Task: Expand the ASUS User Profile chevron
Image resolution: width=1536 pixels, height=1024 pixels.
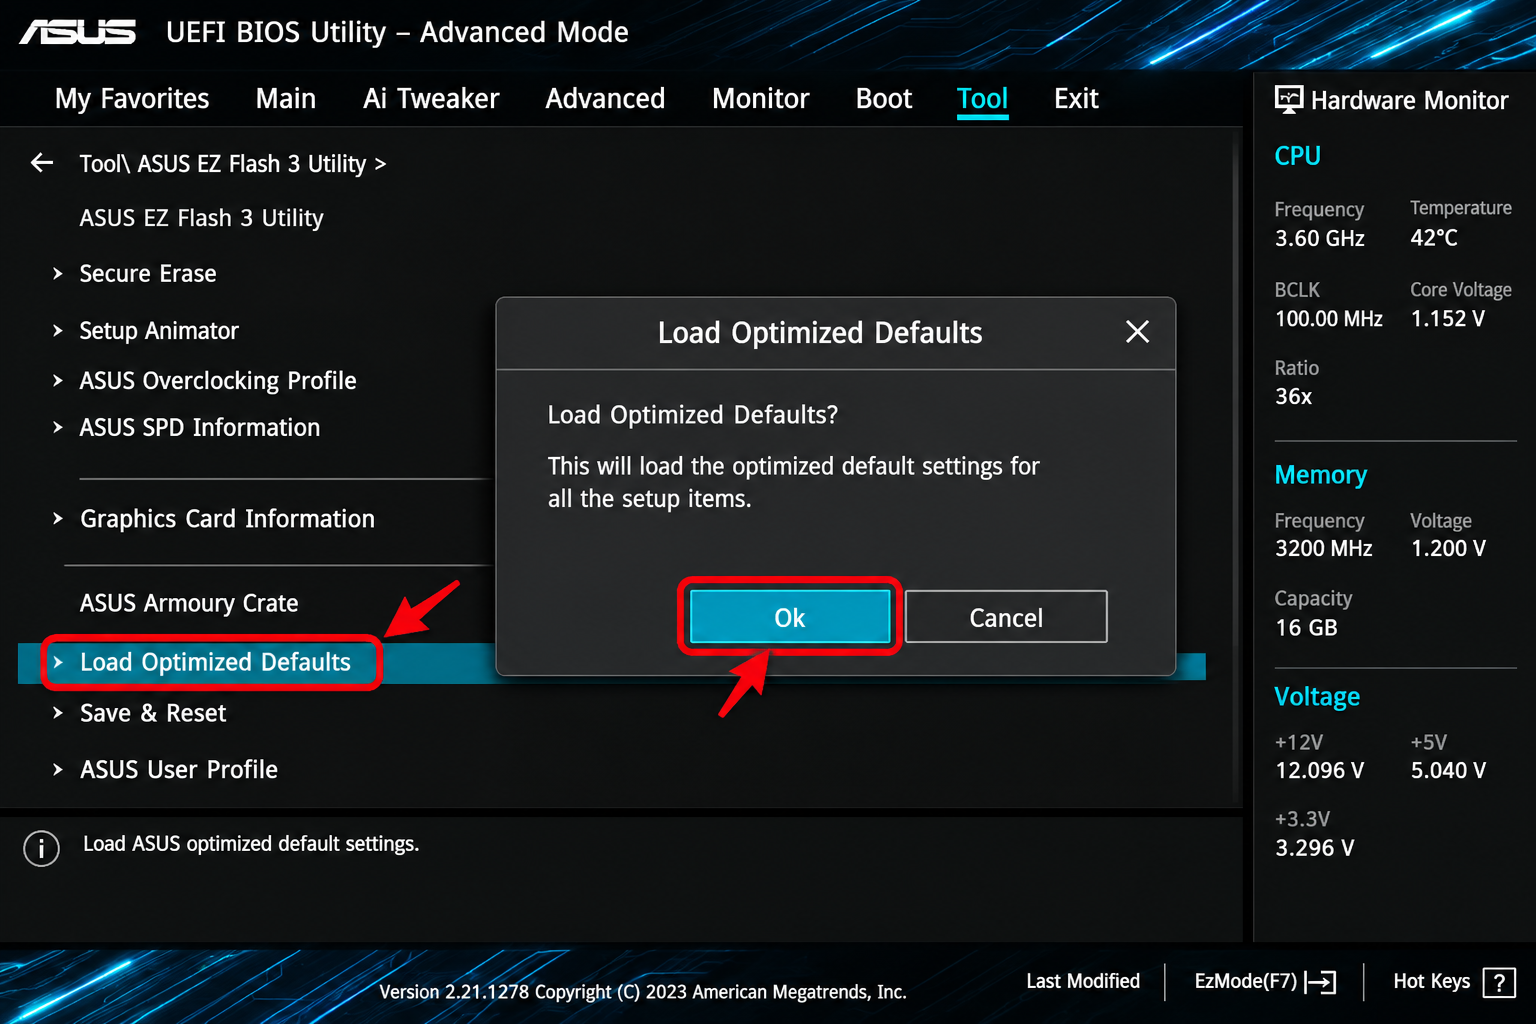Action: [58, 770]
